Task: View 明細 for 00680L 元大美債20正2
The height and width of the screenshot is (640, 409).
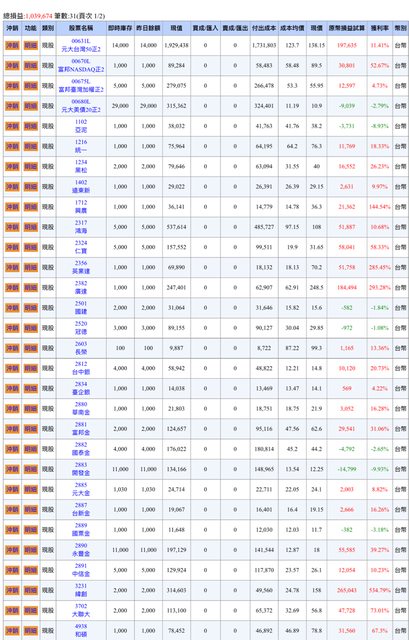Action: pos(31,106)
